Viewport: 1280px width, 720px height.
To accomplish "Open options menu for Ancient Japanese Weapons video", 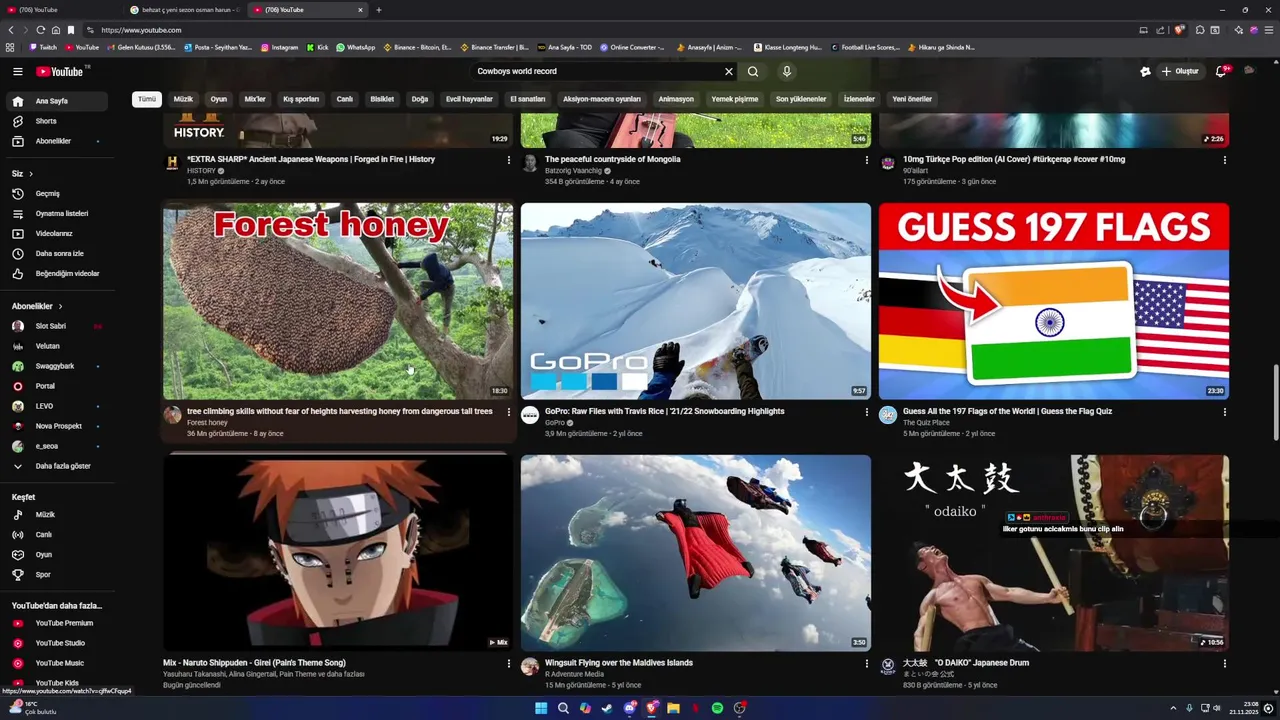I will pos(509,160).
